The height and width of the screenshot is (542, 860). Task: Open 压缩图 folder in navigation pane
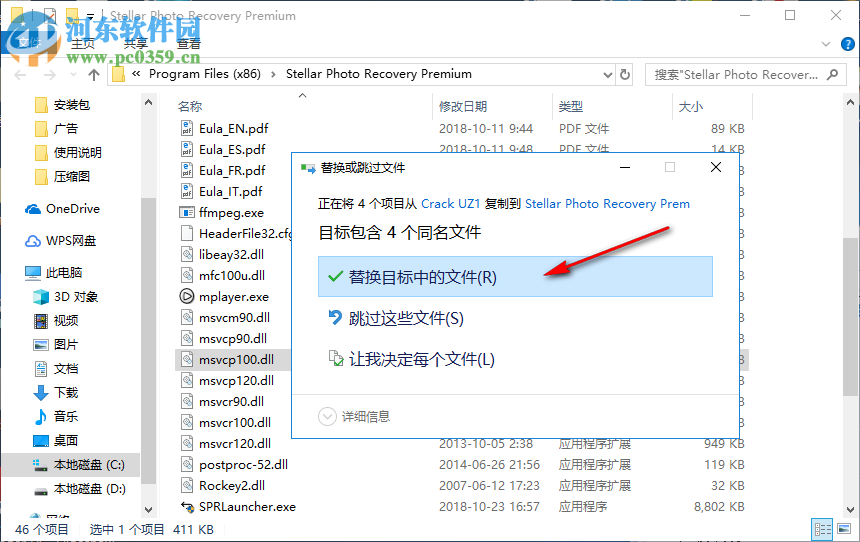72,176
